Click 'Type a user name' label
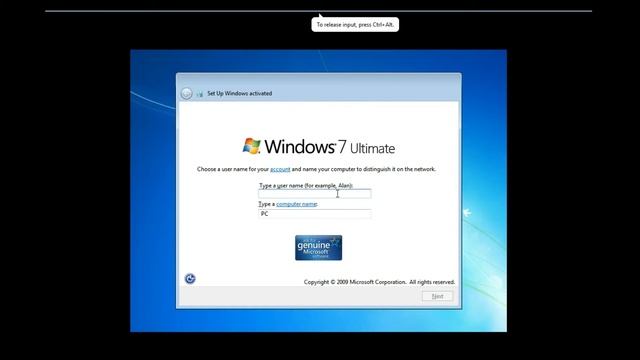Screen dimensions: 640x360 [306, 186]
